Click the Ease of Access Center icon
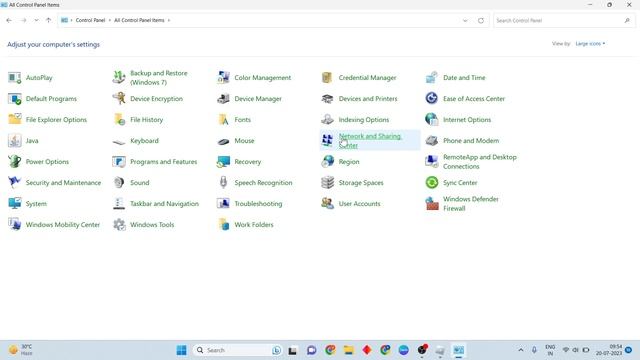Image resolution: width=640 pixels, height=360 pixels. tap(432, 98)
